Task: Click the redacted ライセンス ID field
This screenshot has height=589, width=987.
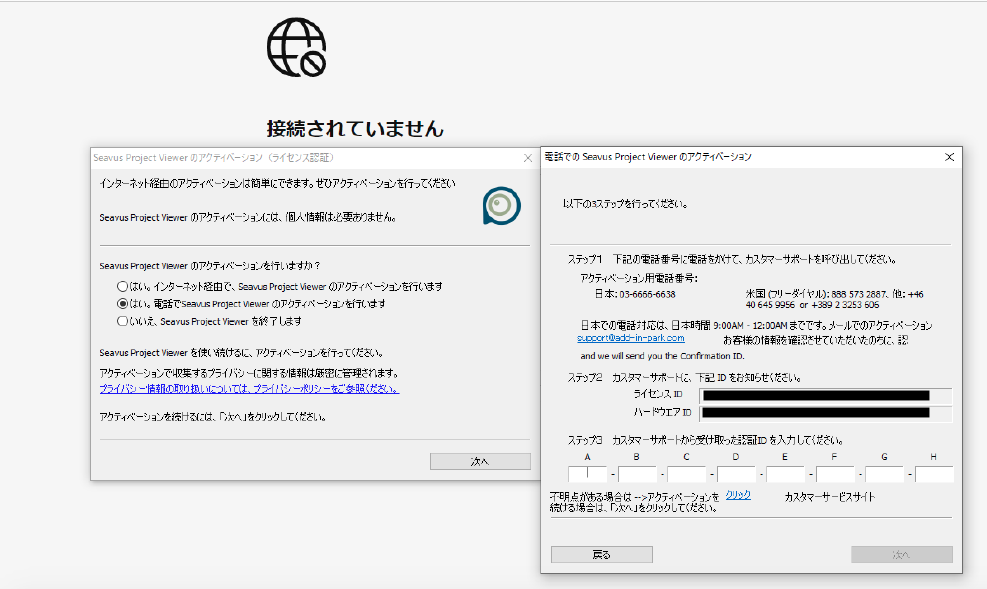Action: tap(825, 395)
